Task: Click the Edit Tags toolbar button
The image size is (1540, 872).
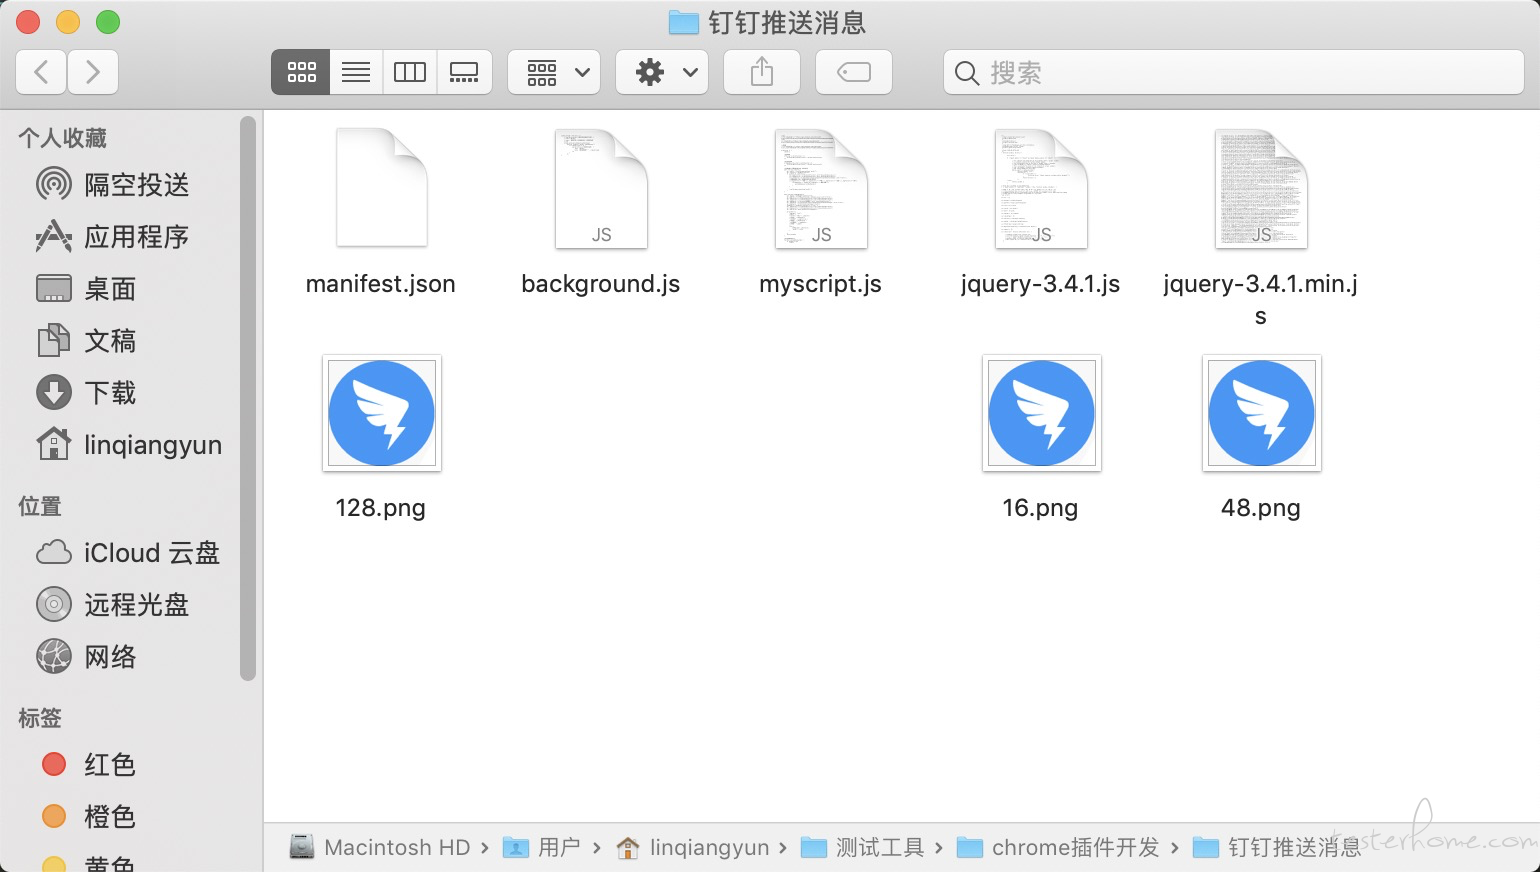Action: coord(854,72)
